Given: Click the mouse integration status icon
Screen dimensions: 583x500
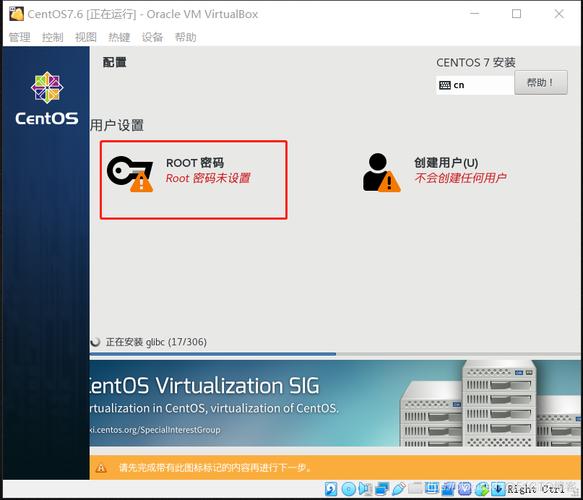Looking at the screenshot, I should point(482,489).
